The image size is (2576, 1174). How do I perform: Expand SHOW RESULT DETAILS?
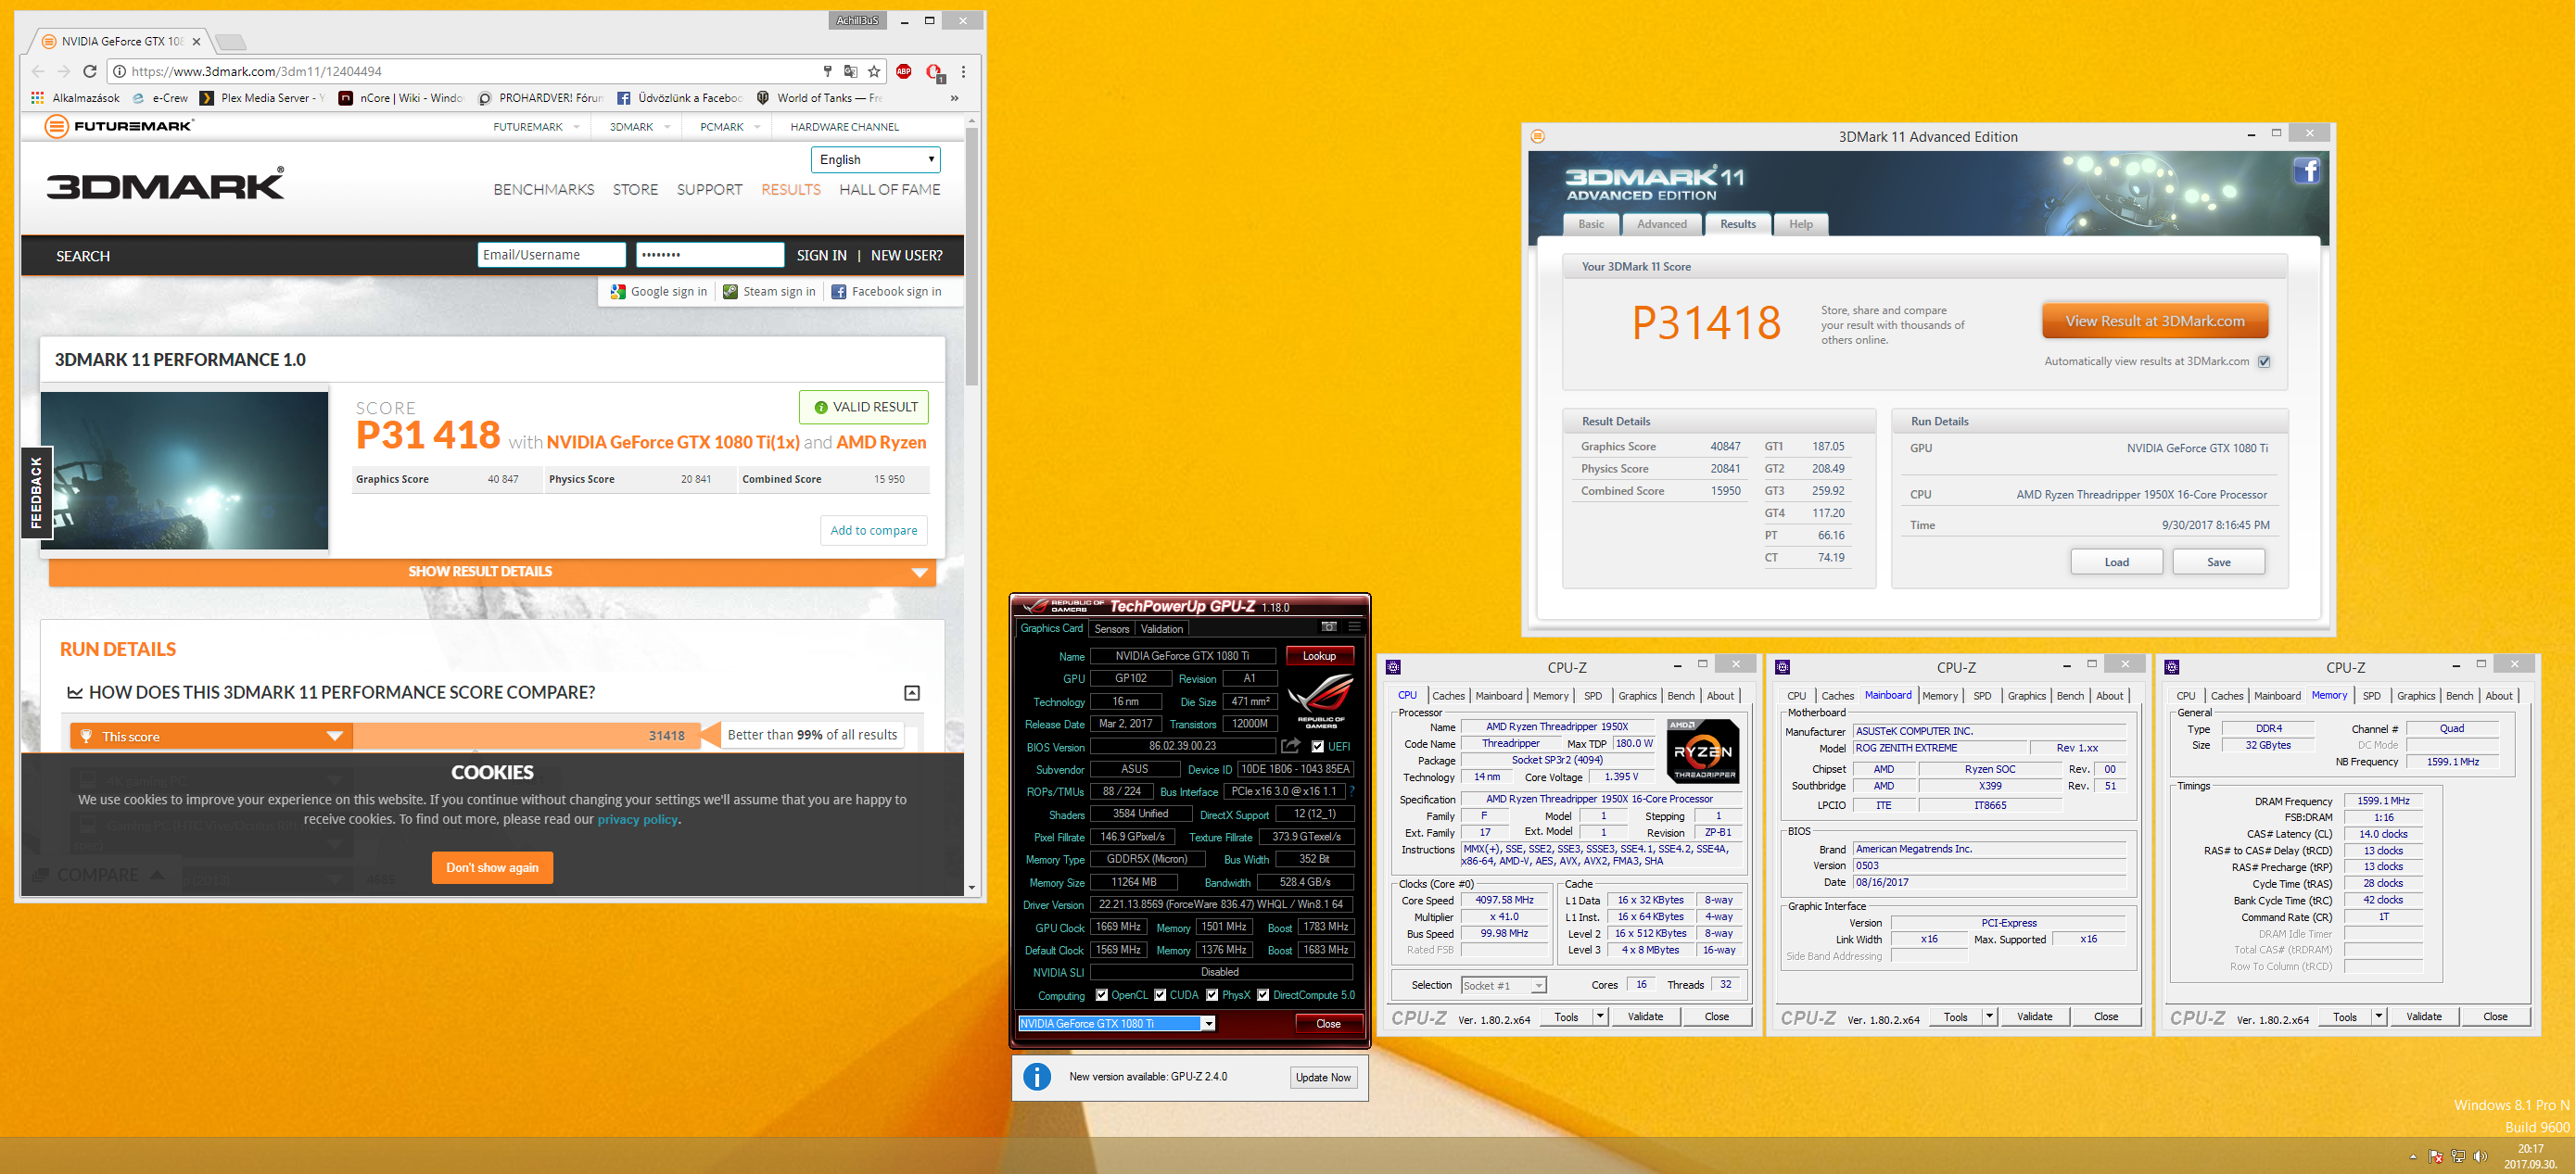point(492,572)
